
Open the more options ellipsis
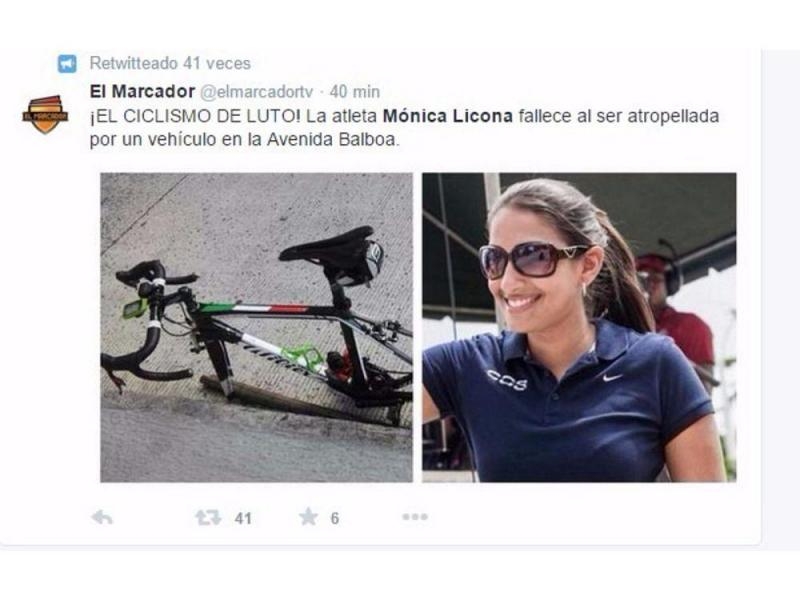point(415,517)
